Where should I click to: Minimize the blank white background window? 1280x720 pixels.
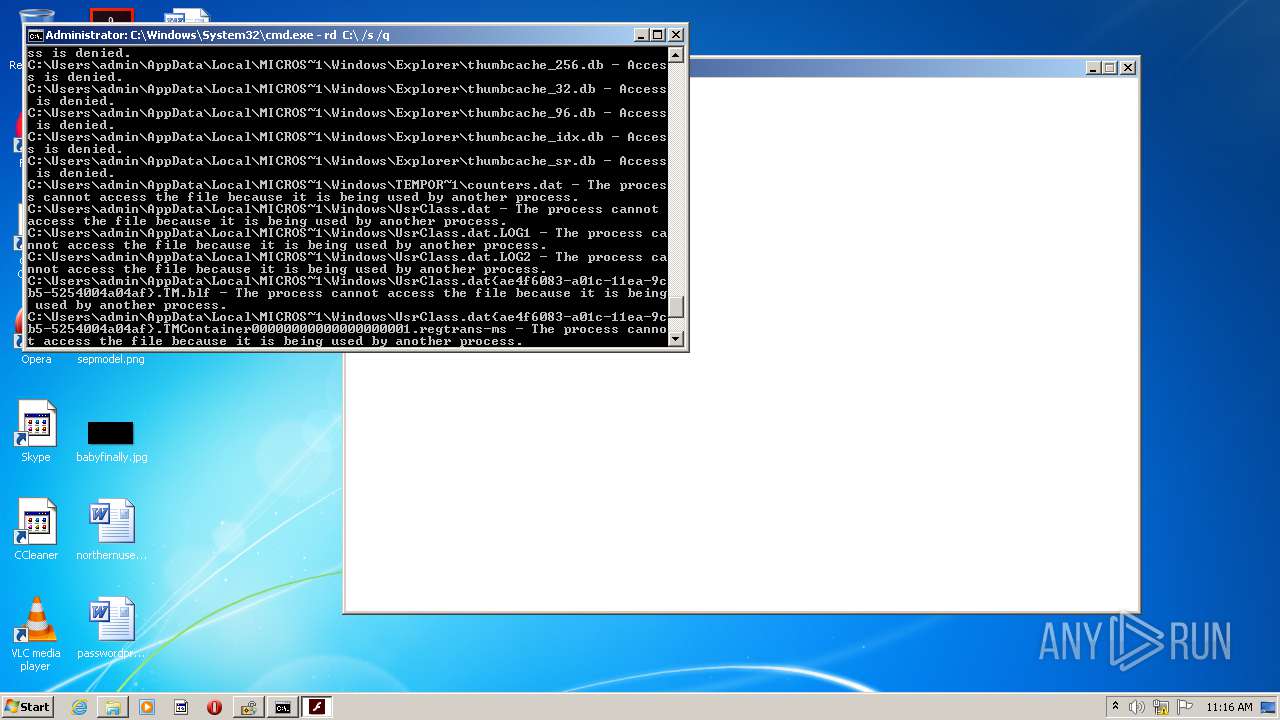tap(1093, 68)
